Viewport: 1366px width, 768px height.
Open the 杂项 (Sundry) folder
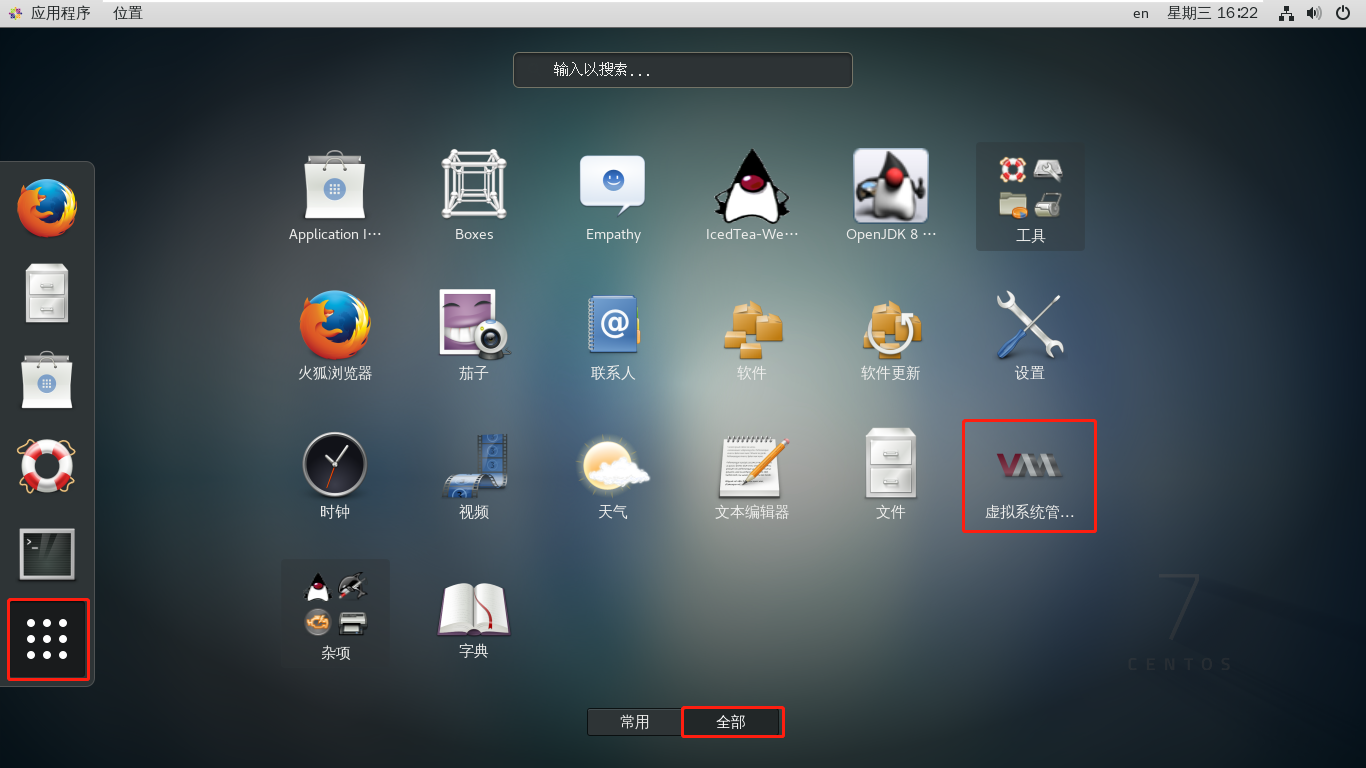point(335,613)
